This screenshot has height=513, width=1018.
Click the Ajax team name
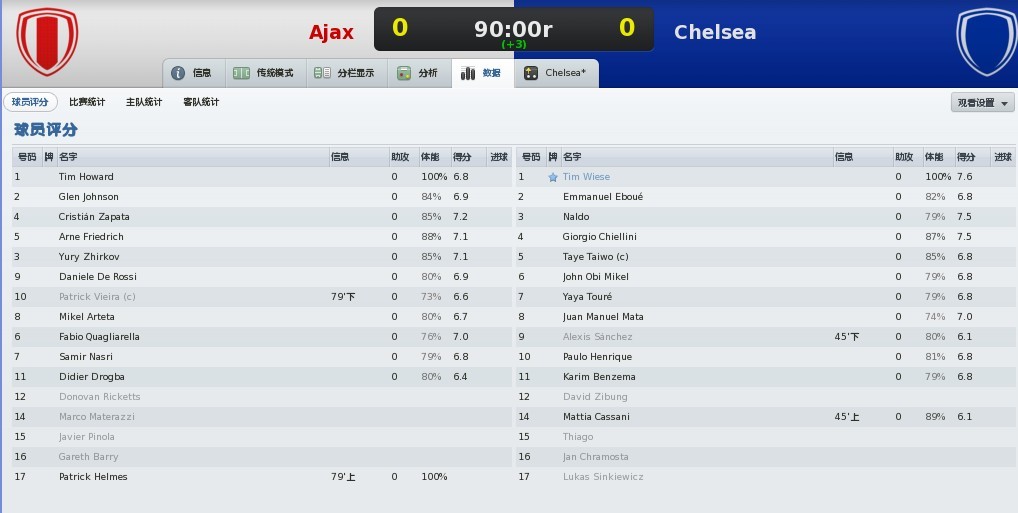coord(331,32)
